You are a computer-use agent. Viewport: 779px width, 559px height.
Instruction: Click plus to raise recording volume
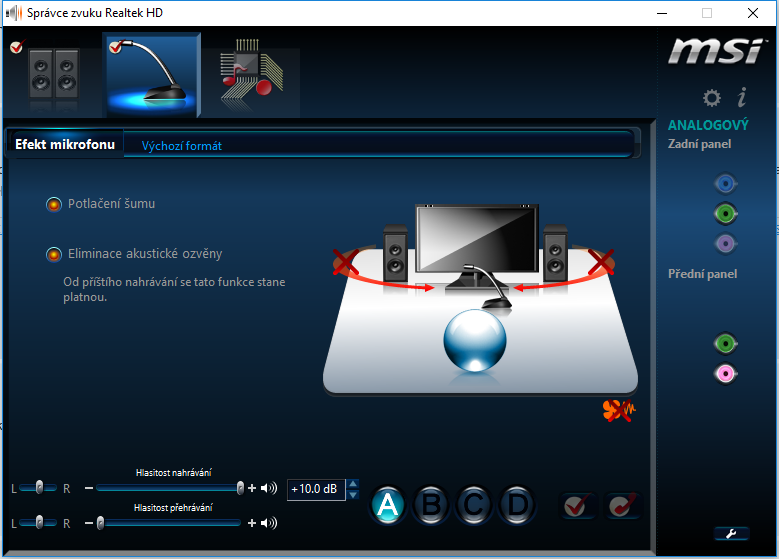(252, 488)
